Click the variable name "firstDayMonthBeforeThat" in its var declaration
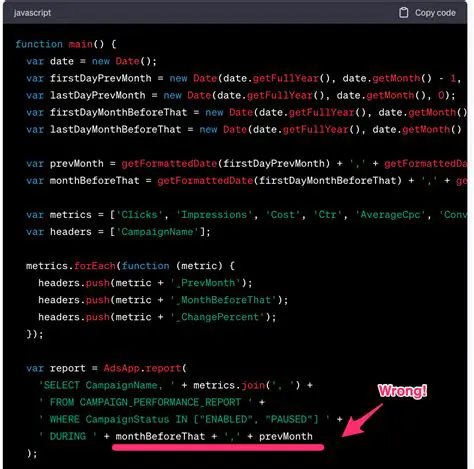 point(118,112)
